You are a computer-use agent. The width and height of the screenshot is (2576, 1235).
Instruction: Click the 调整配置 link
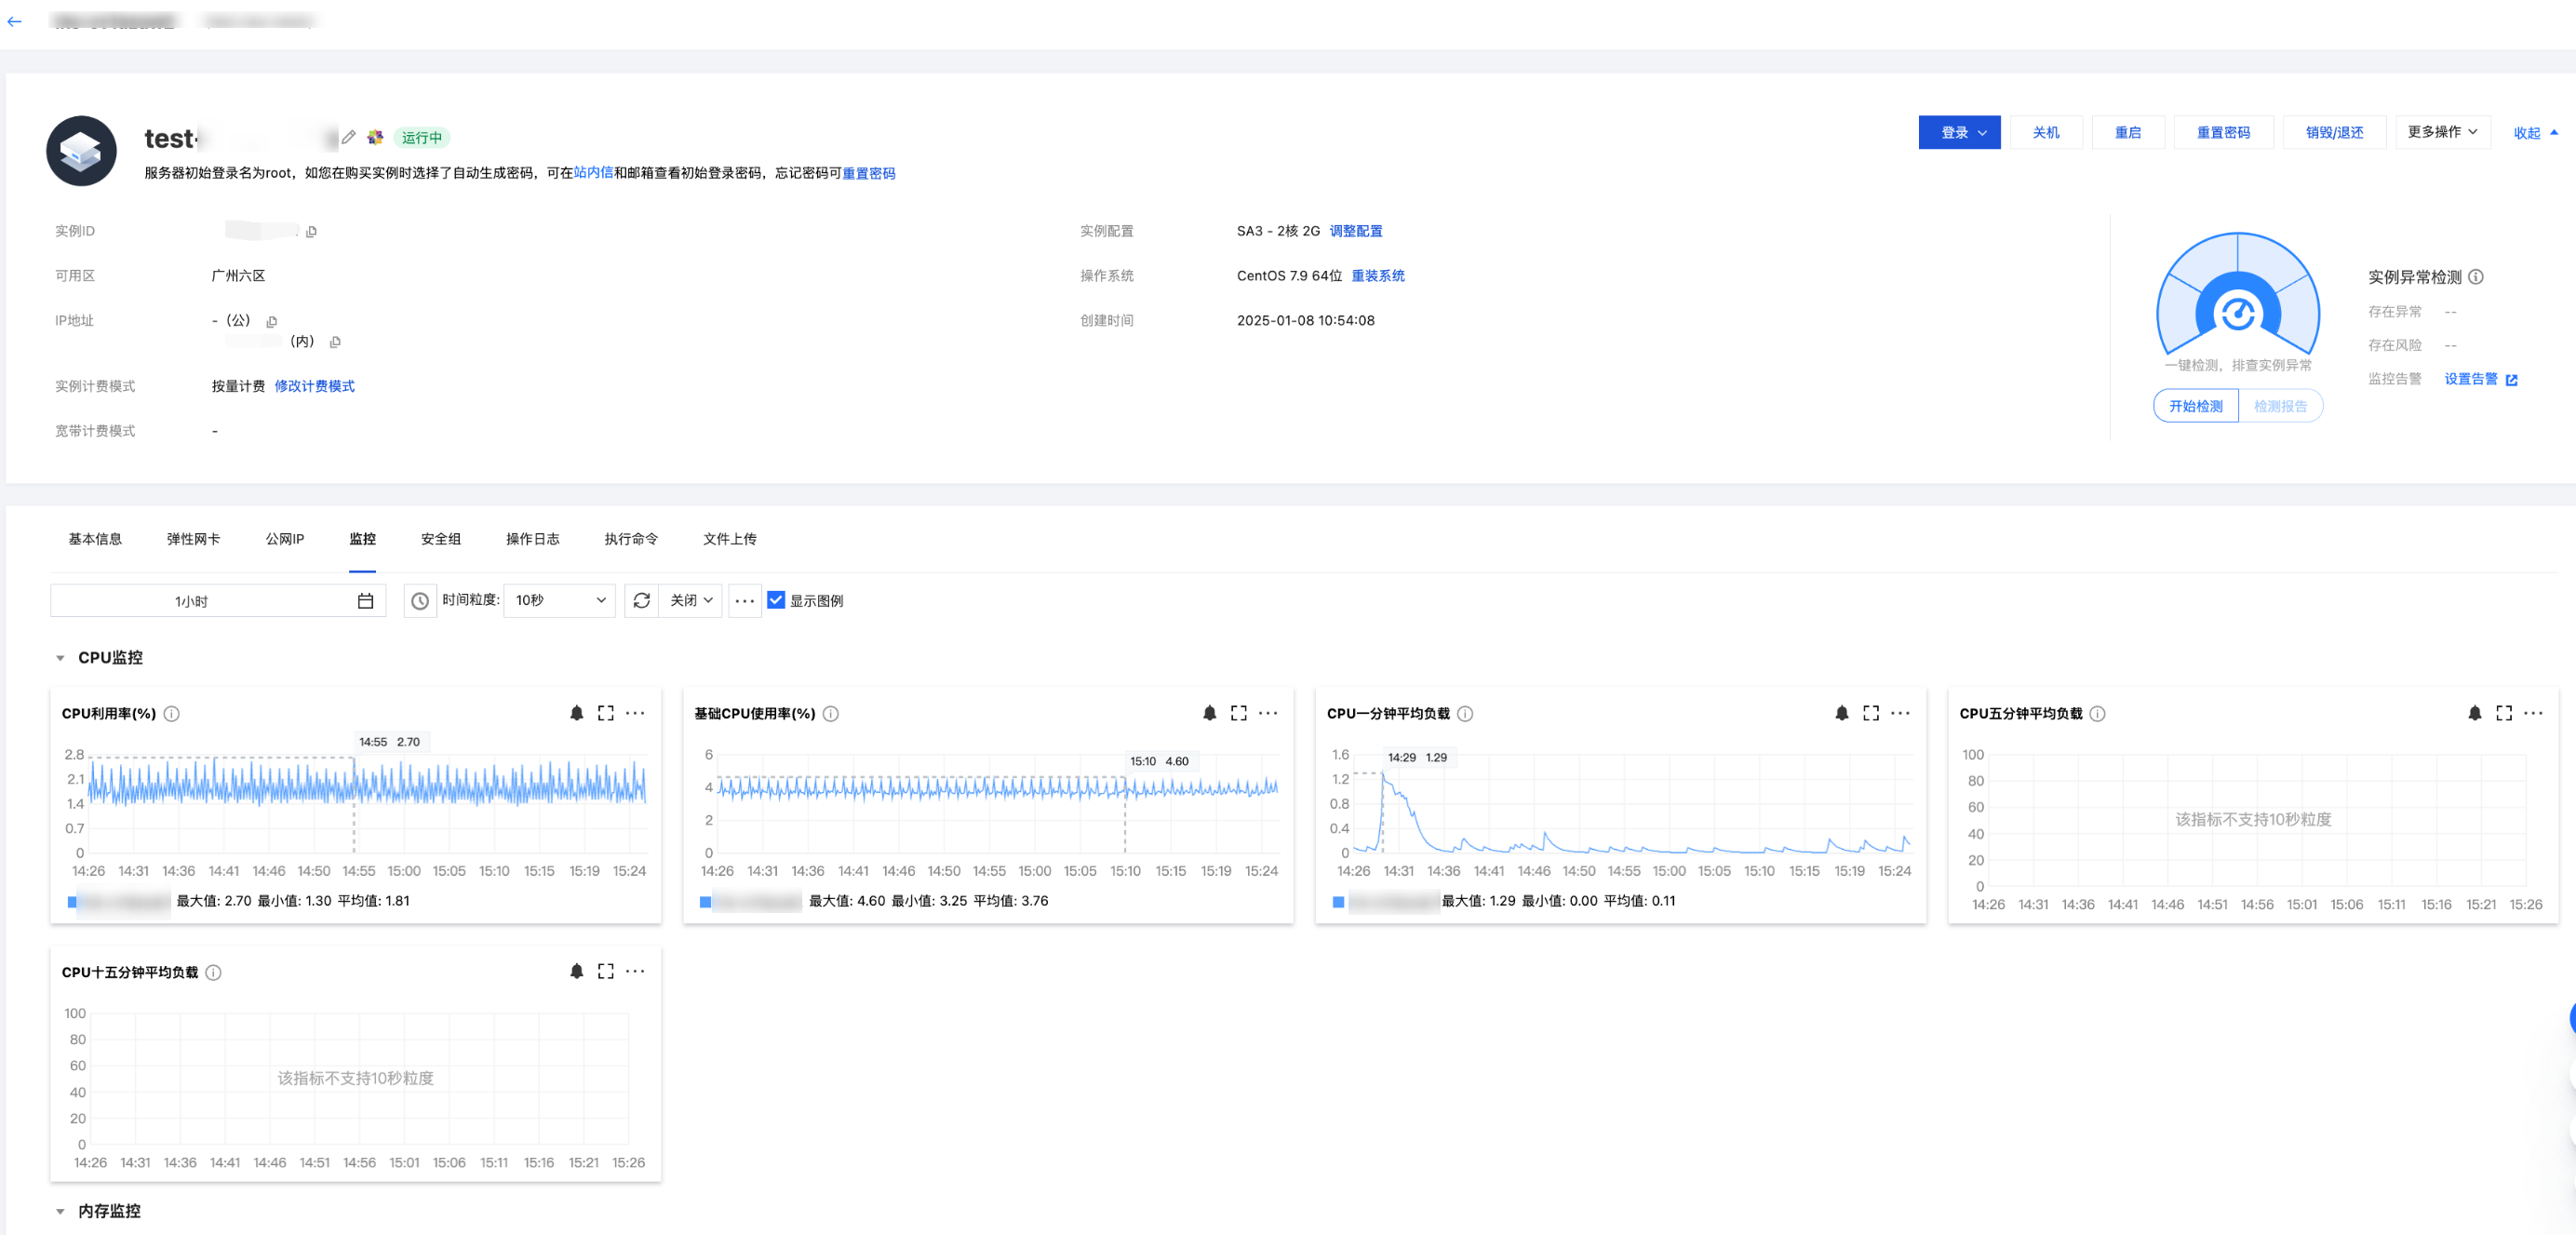[x=1355, y=231]
